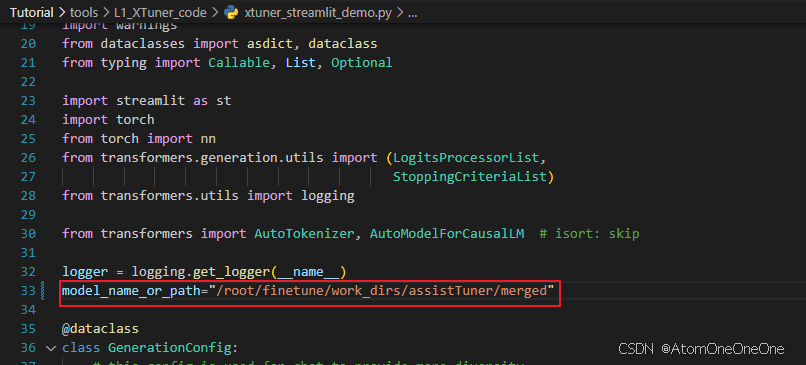Click transformers.utils on line 28

[x=170, y=196]
